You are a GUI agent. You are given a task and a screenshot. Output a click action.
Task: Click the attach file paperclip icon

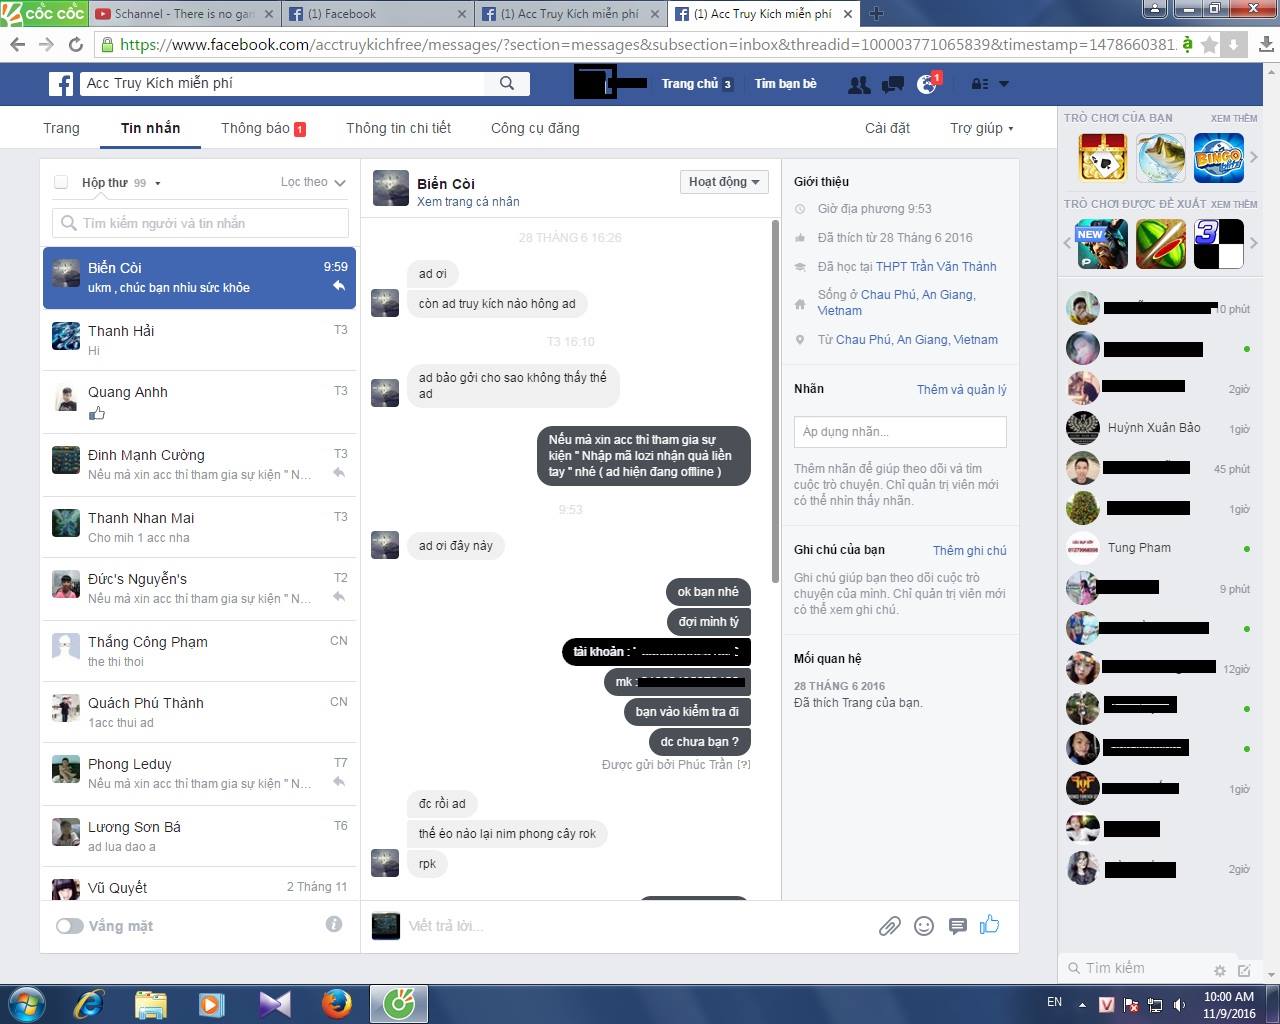coord(889,926)
